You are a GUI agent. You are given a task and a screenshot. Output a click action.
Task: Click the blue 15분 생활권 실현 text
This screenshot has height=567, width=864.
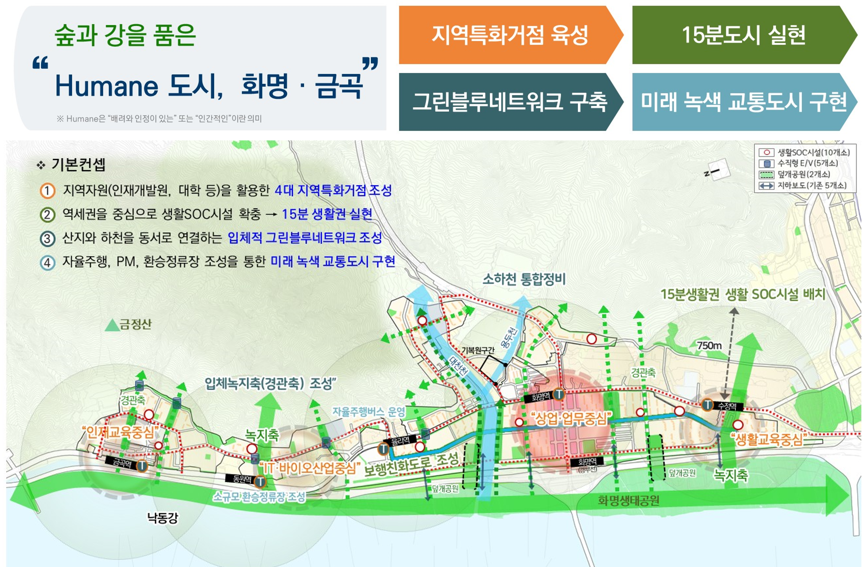click(327, 214)
